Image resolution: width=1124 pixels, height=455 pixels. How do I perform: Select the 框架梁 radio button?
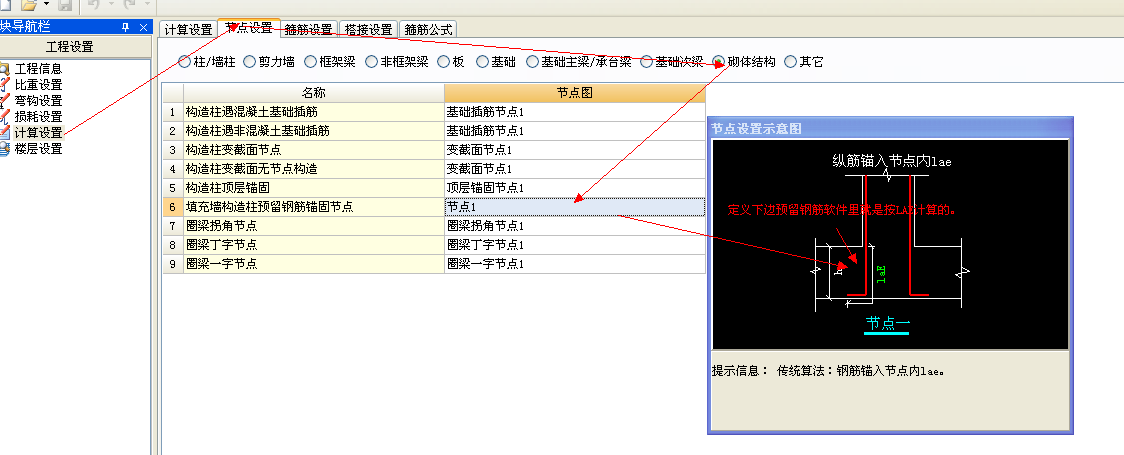click(310, 62)
